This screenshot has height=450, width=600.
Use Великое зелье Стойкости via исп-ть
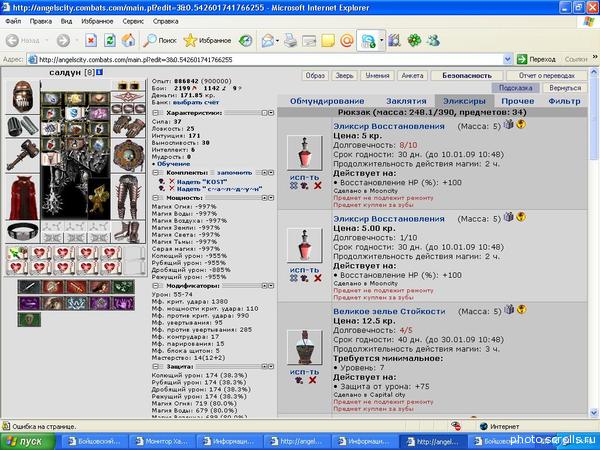(x=304, y=372)
